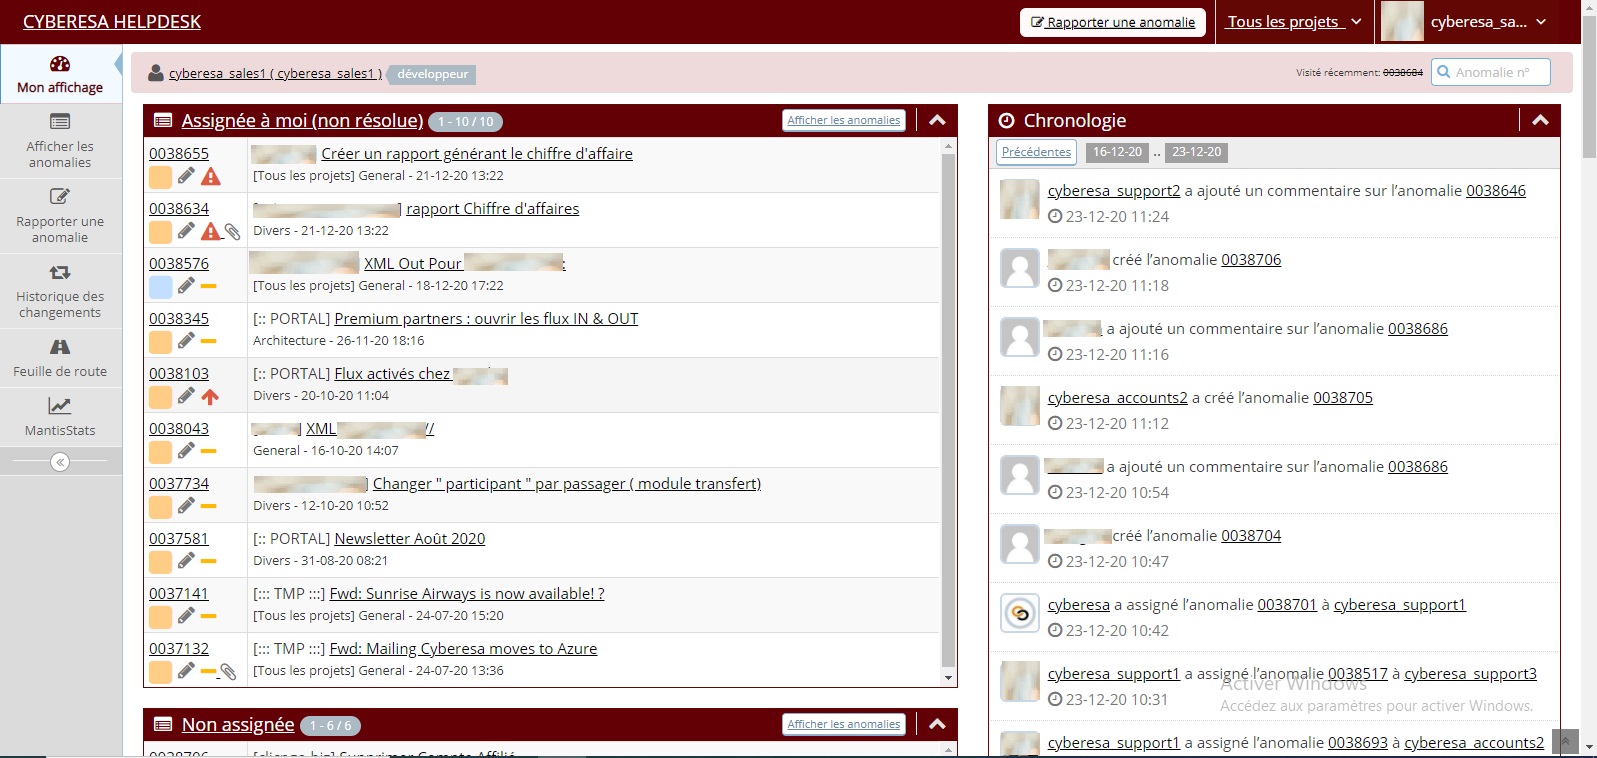The height and width of the screenshot is (758, 1597).
Task: Click high priority arrow icon of 0038103
Action: click(209, 397)
